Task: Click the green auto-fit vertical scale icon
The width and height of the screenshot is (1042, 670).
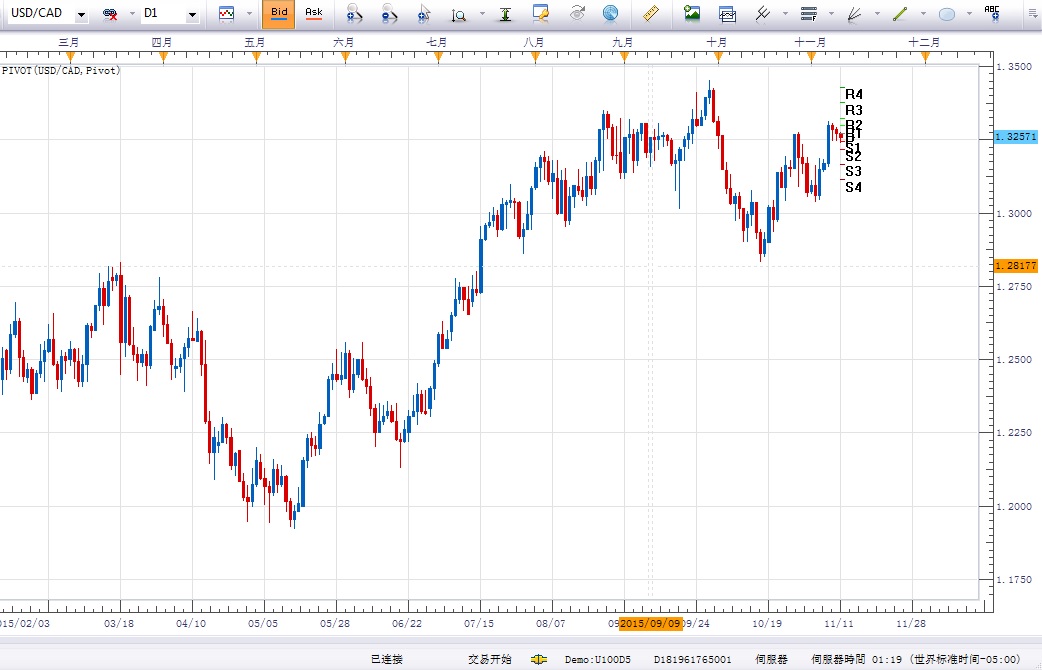Action: click(x=506, y=14)
